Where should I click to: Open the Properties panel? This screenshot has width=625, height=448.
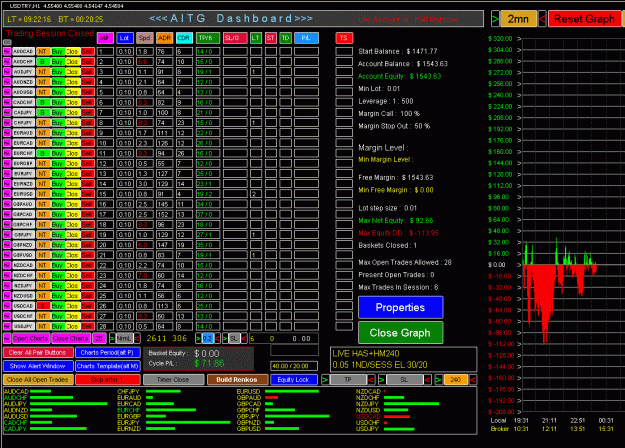[x=401, y=307]
